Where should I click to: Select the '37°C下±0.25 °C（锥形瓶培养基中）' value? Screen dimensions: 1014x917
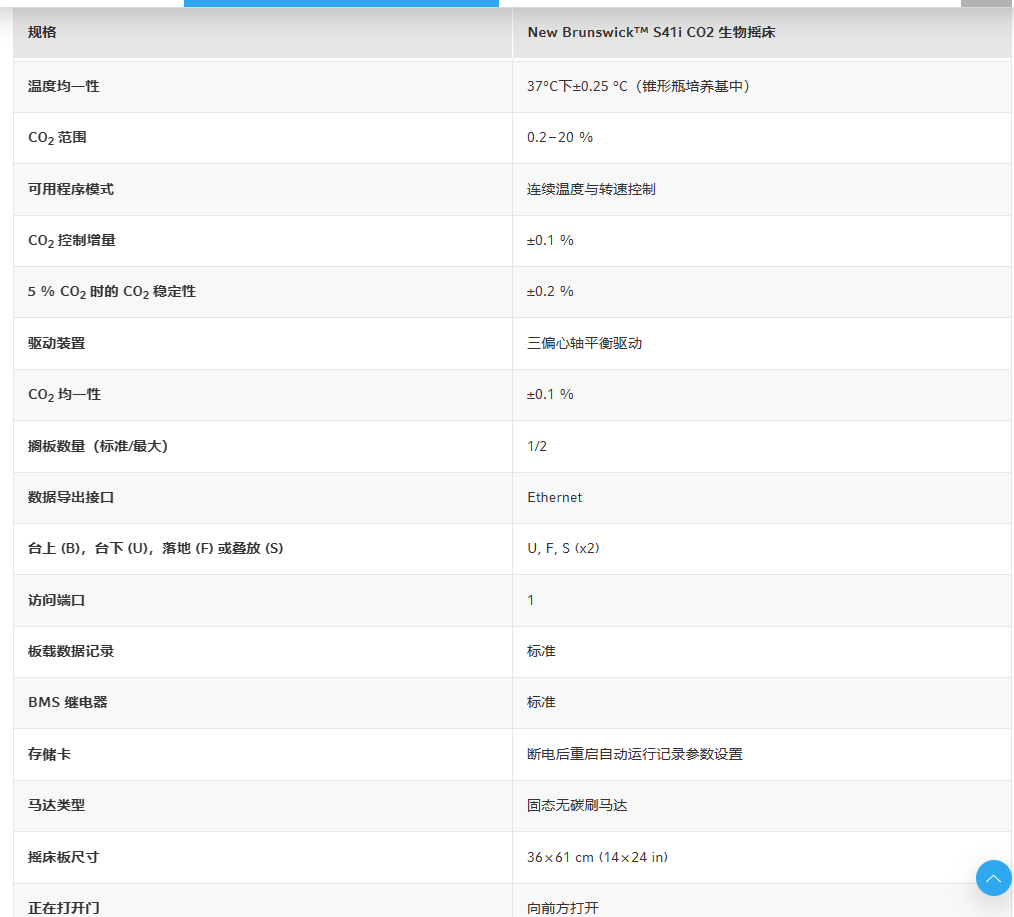click(638, 86)
